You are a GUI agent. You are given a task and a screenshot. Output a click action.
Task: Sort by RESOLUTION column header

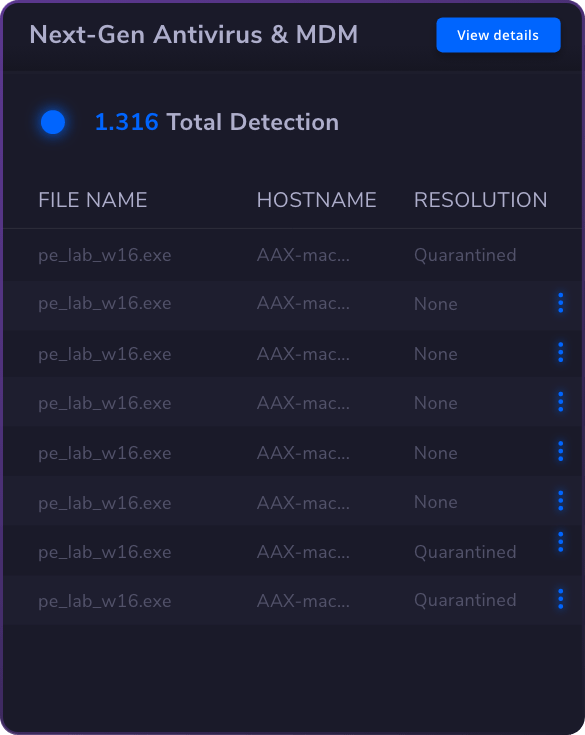480,200
